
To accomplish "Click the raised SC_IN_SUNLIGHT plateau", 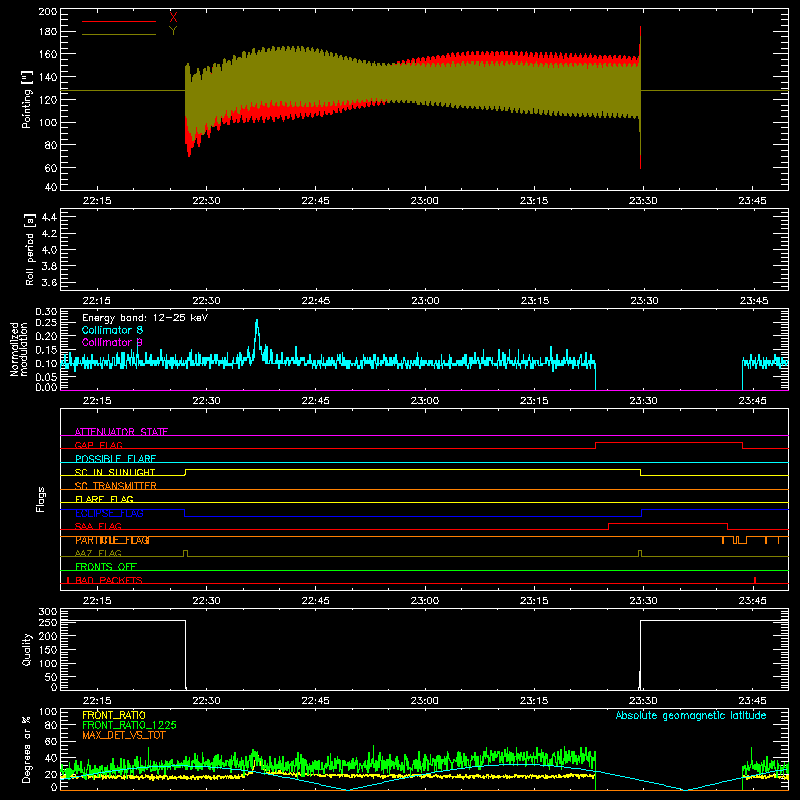I will click(x=413, y=470).
